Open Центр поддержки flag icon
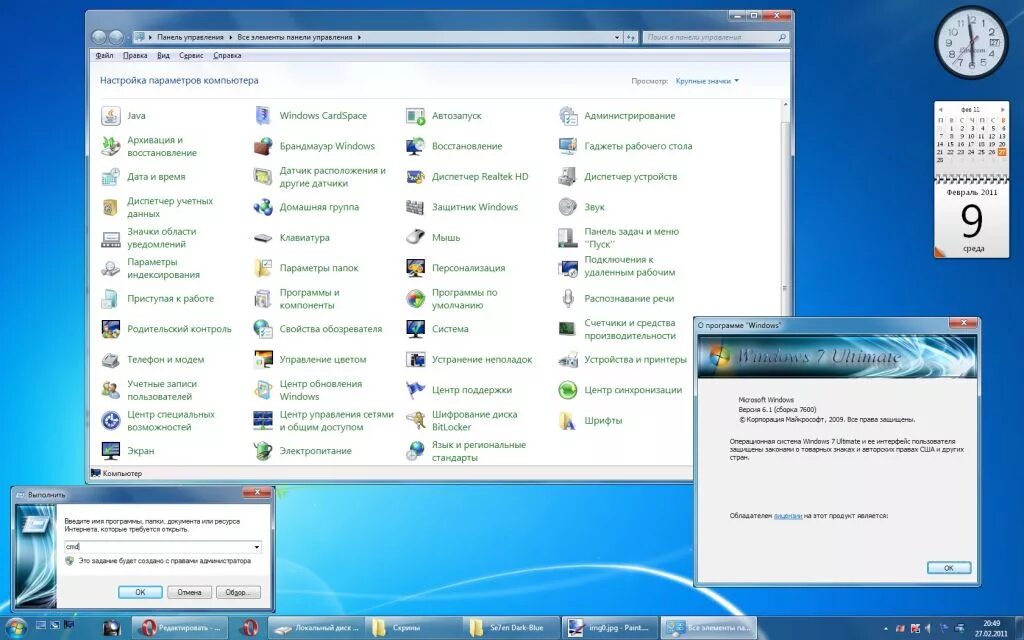1024x640 pixels. click(415, 390)
